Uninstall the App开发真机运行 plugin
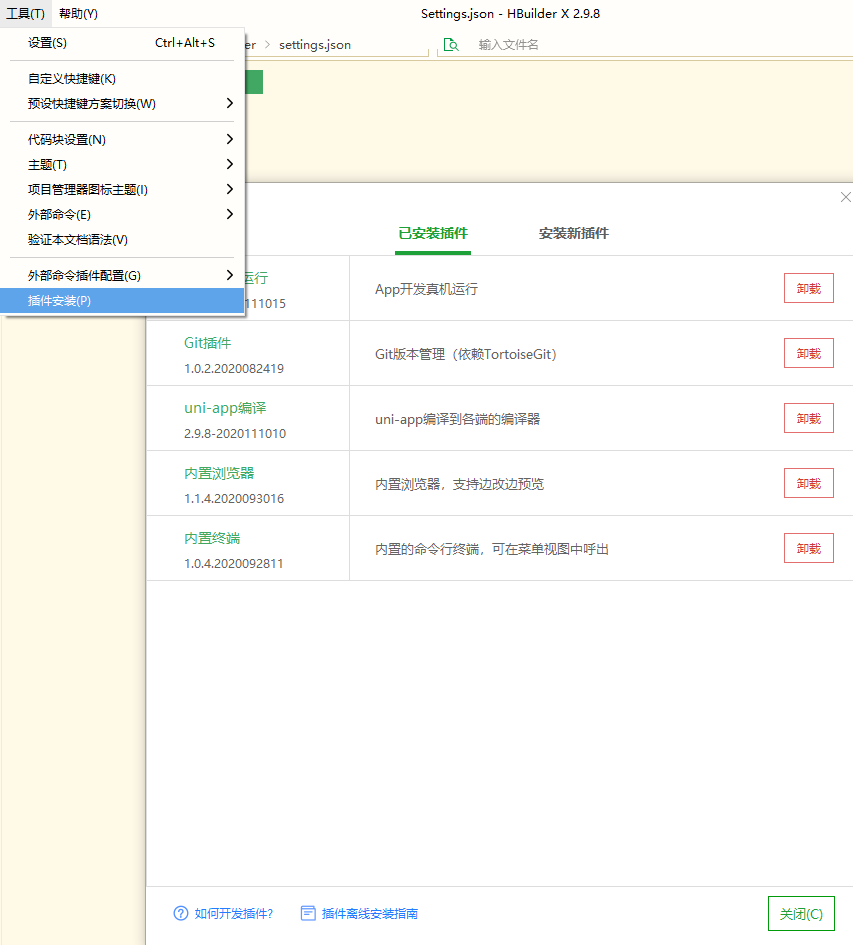 808,288
